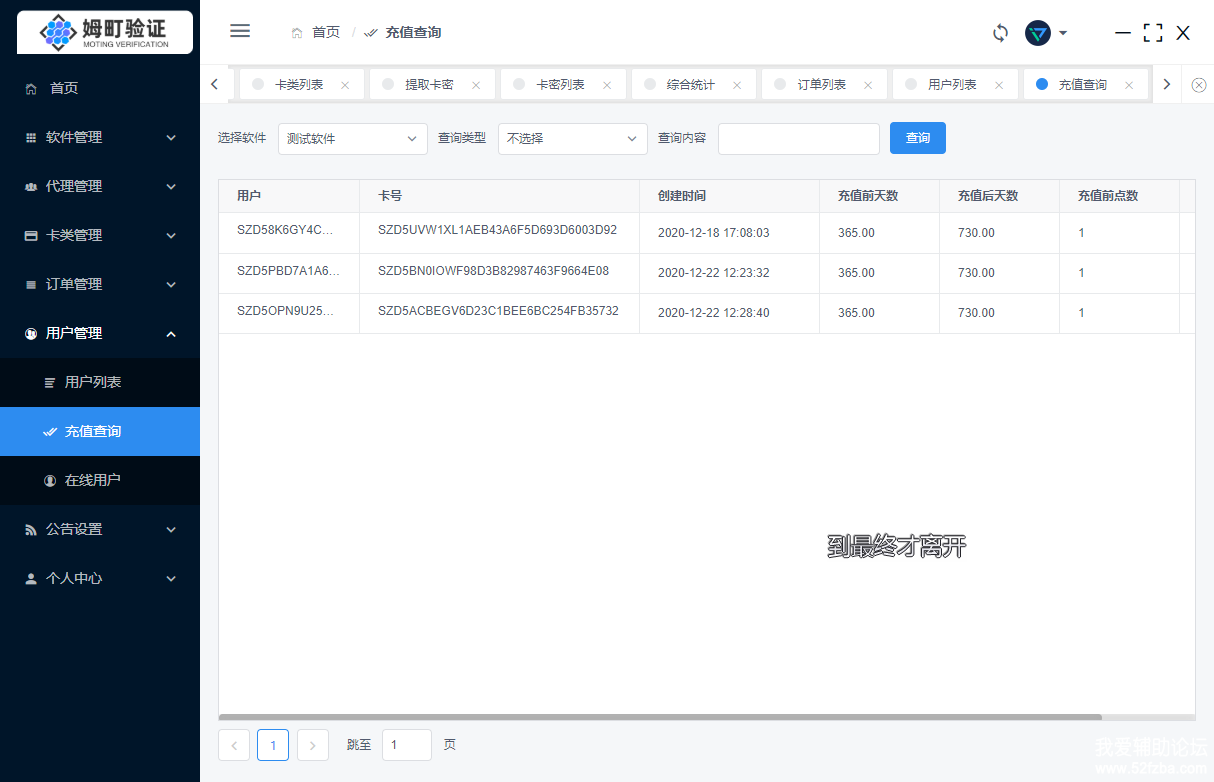Close the 综合统计 tab
The height and width of the screenshot is (782, 1214).
coord(737,85)
